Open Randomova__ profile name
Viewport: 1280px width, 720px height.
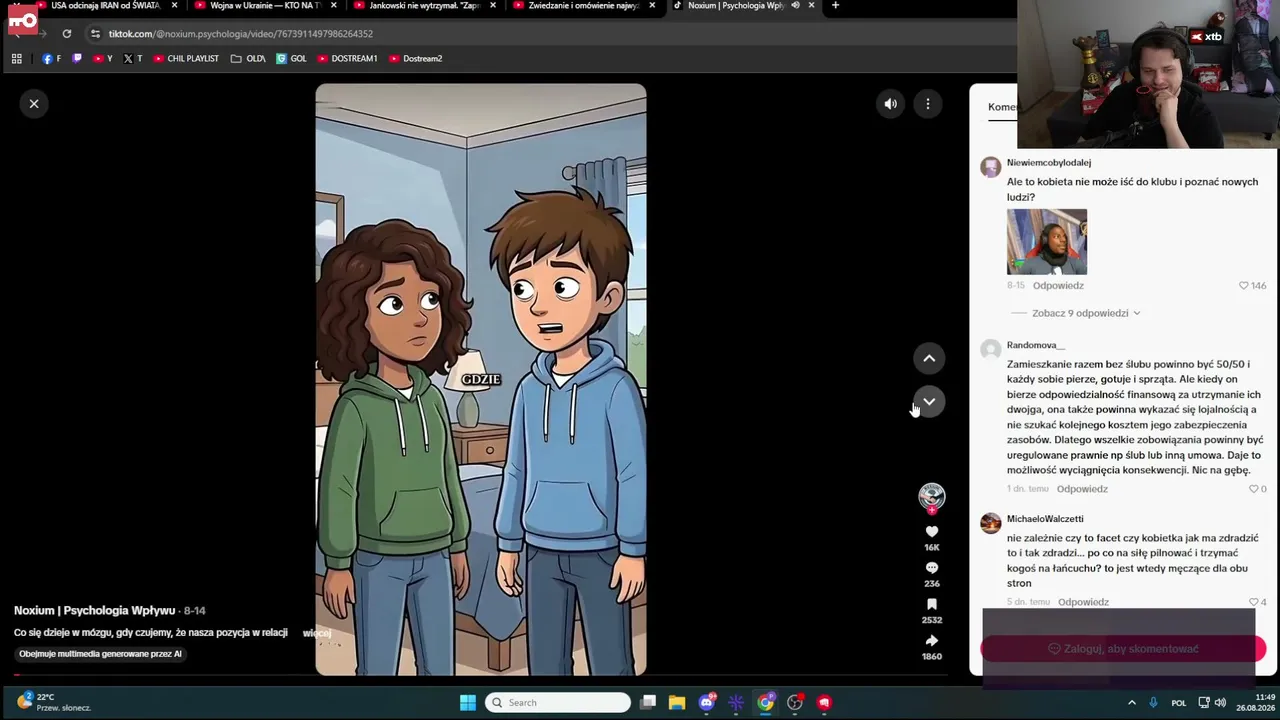pos(1036,345)
